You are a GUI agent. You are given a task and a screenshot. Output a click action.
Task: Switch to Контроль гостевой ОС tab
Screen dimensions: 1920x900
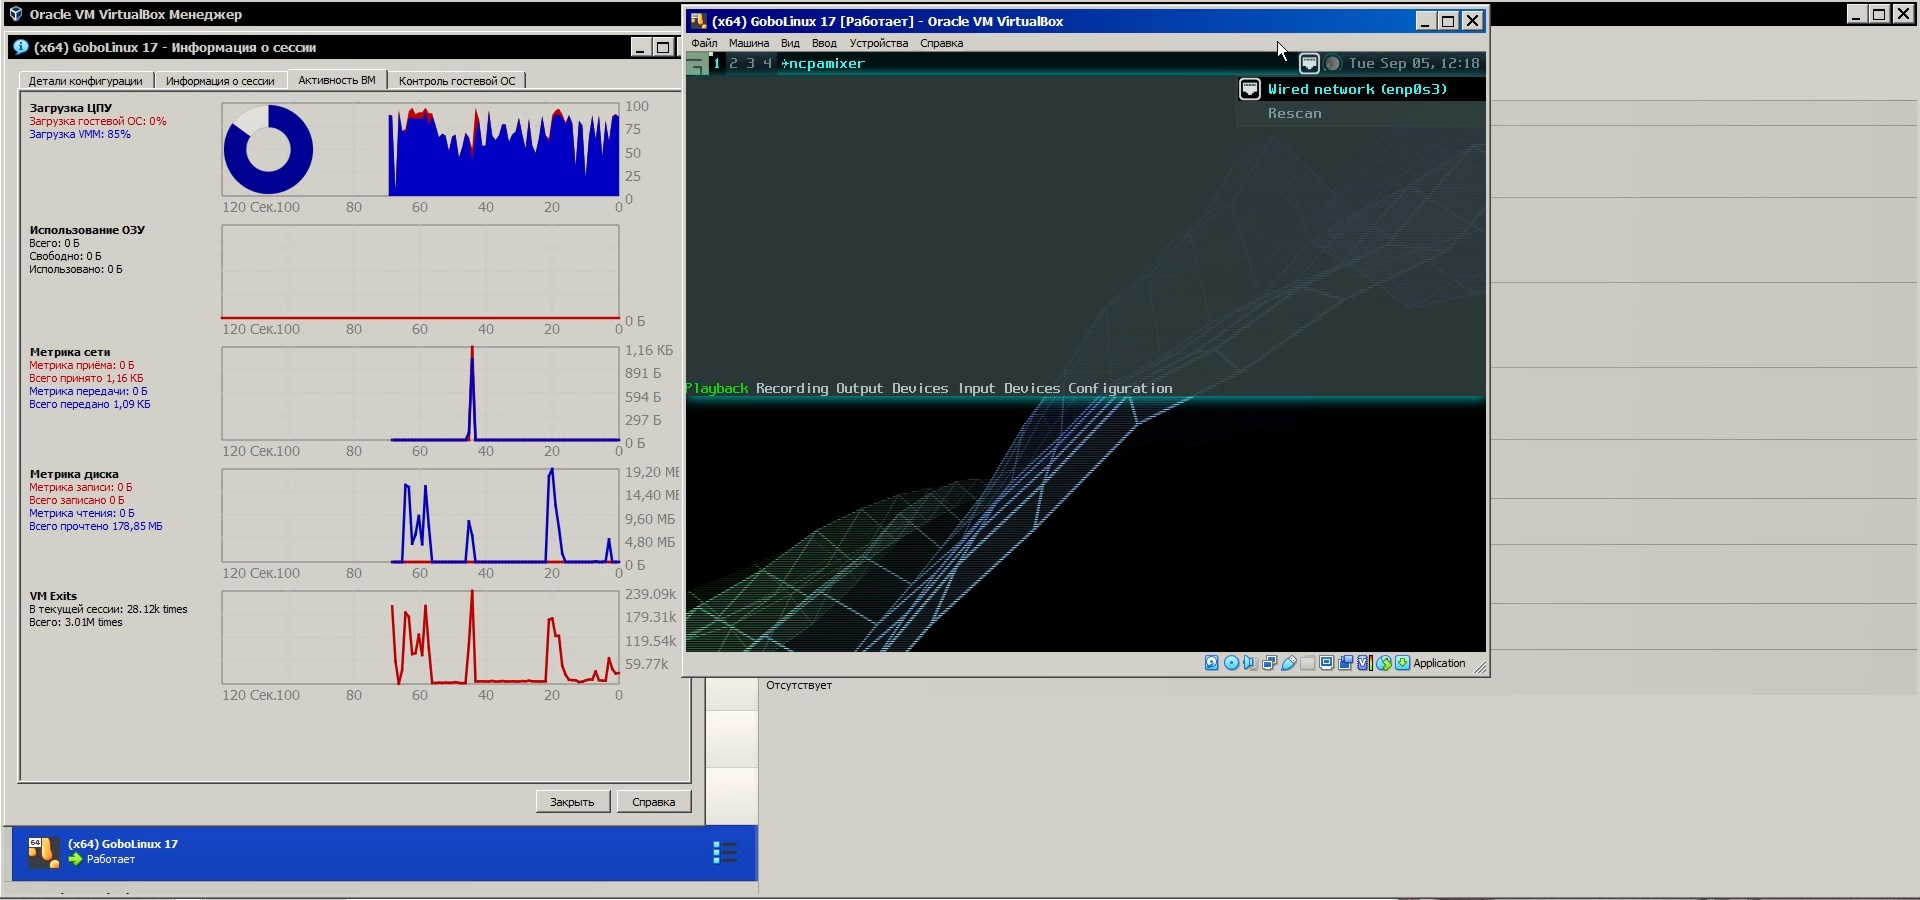[x=456, y=81]
